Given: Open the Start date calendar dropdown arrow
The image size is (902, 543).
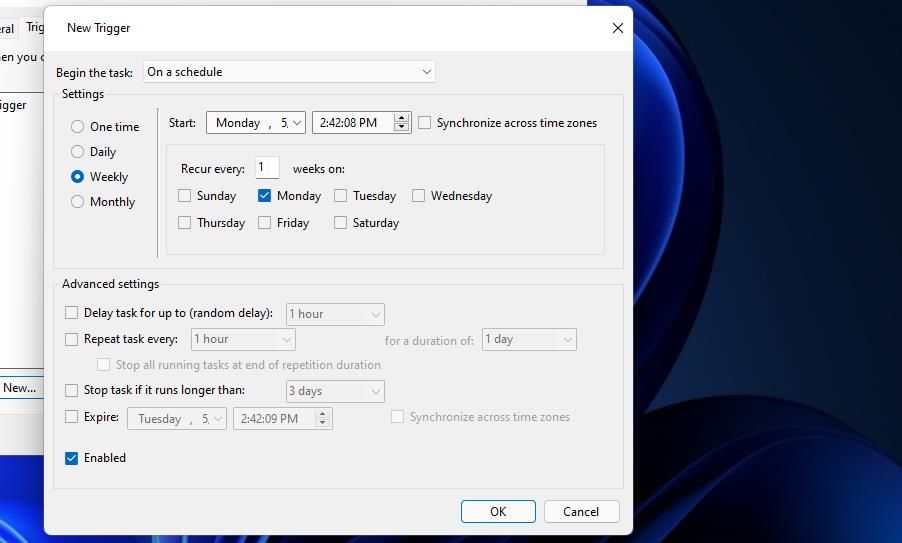Looking at the screenshot, I should pyautogui.click(x=297, y=123).
